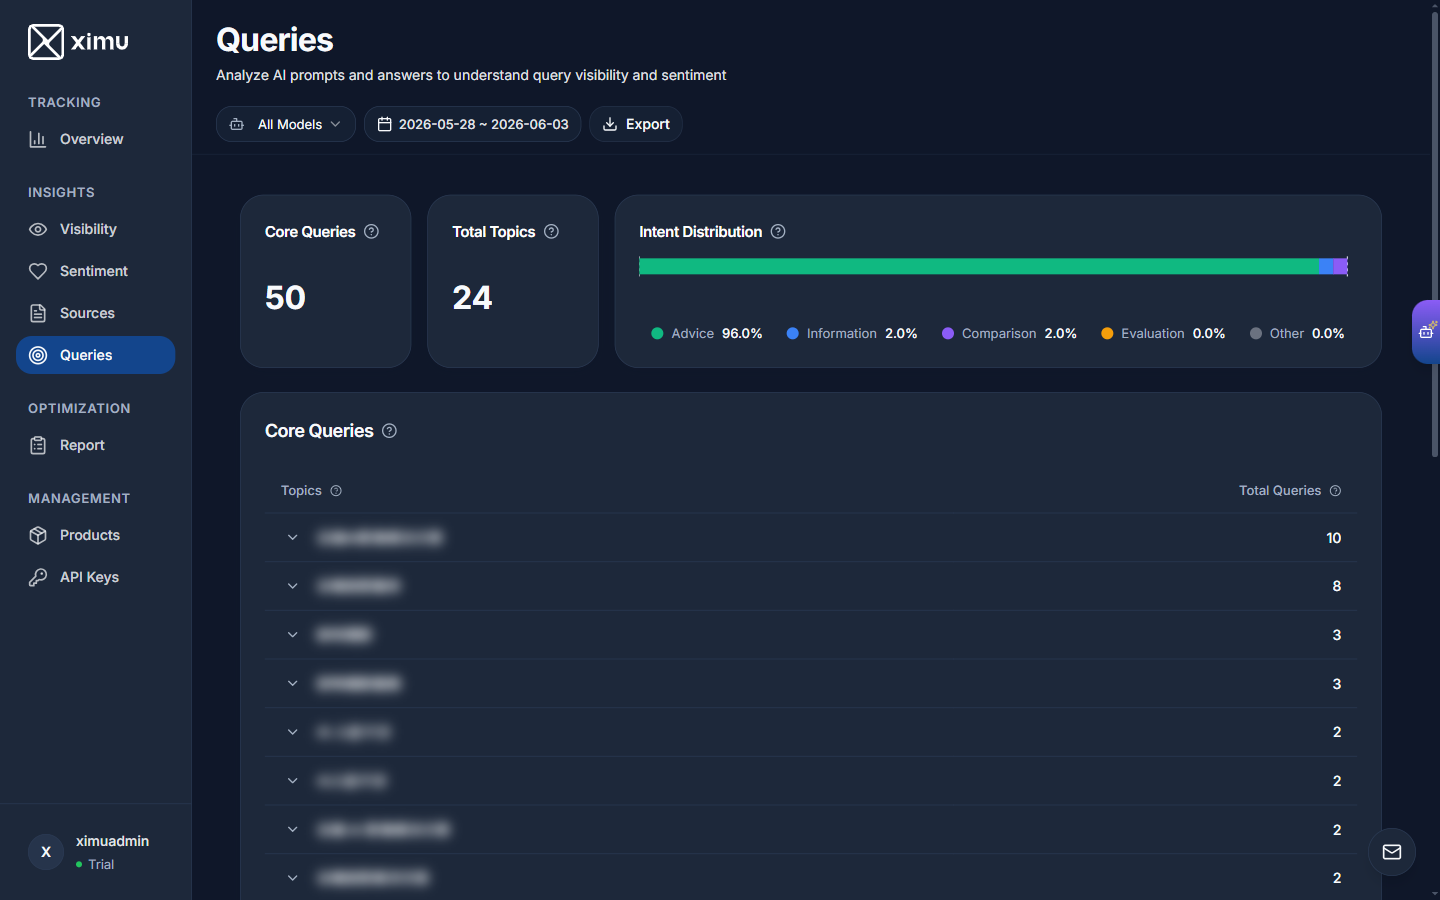Click the green Advice segment of intent bar

979,266
